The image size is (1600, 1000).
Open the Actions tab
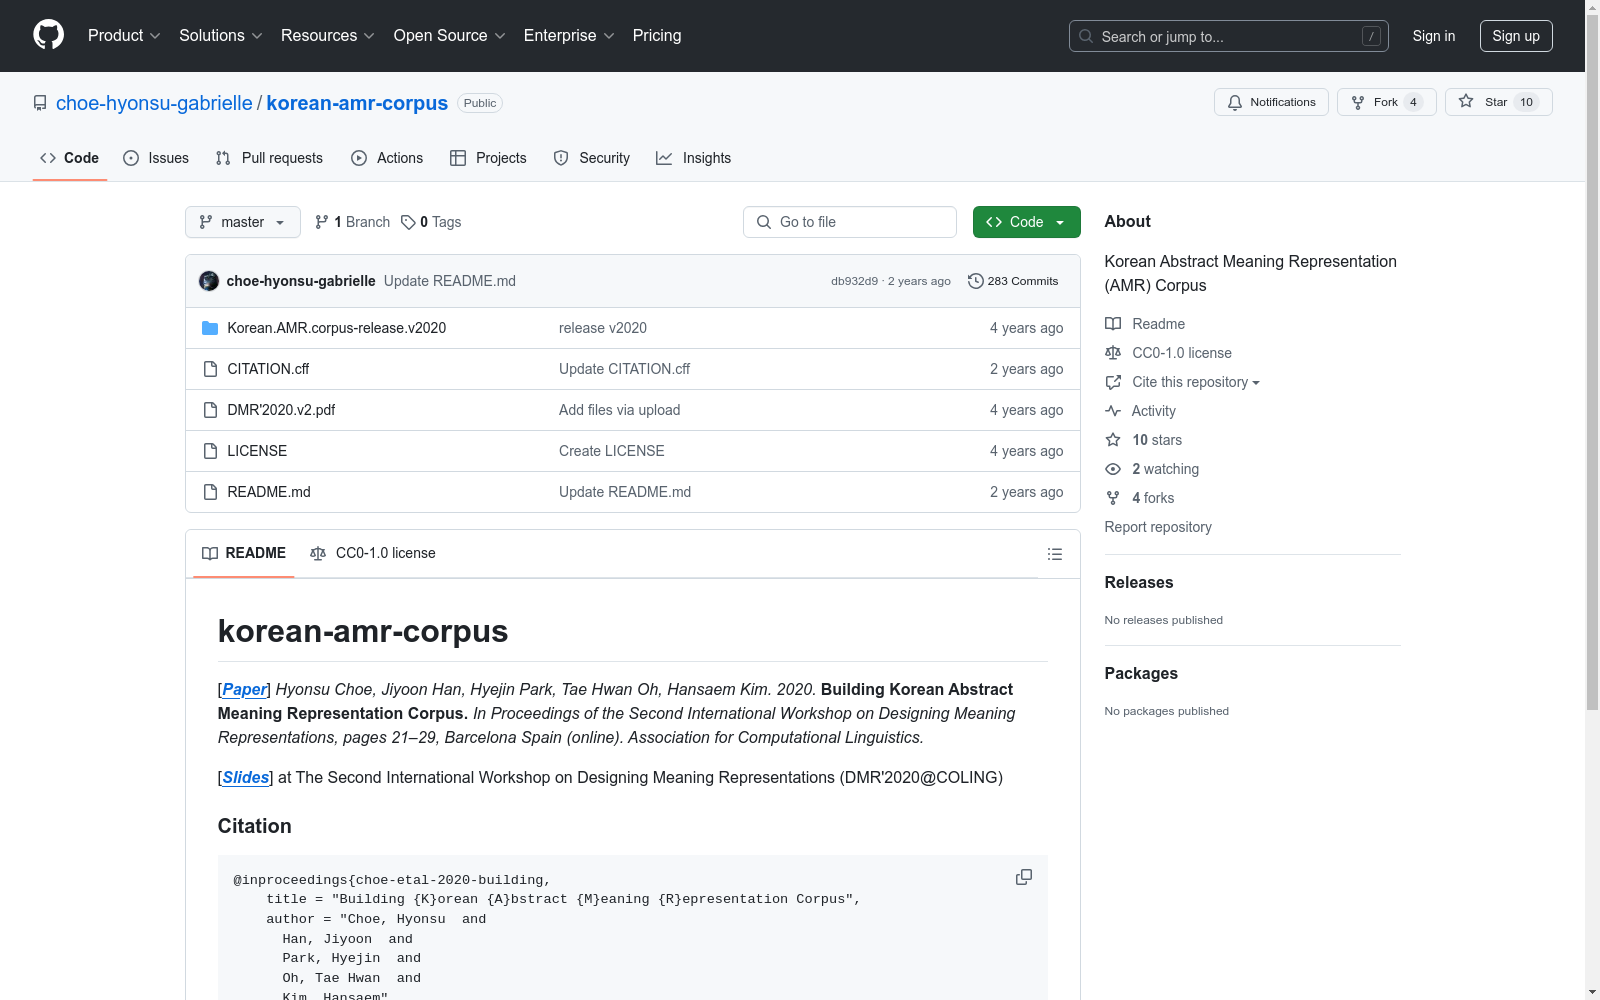click(x=387, y=158)
